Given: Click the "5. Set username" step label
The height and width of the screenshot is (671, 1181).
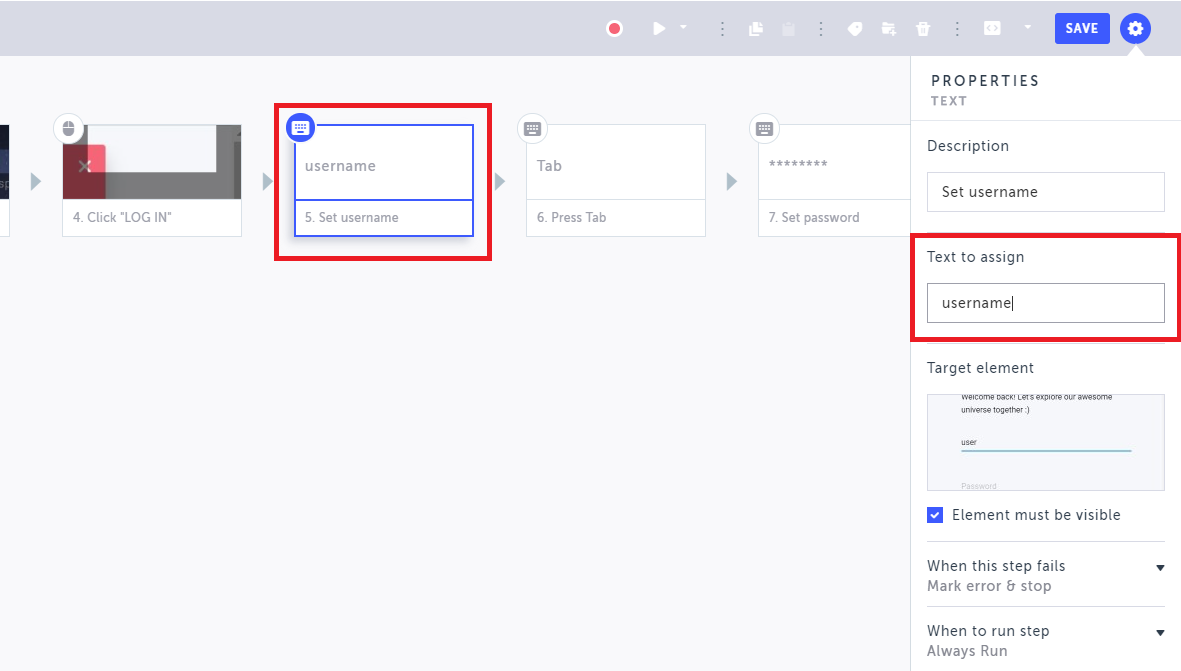Looking at the screenshot, I should pyautogui.click(x=352, y=218).
